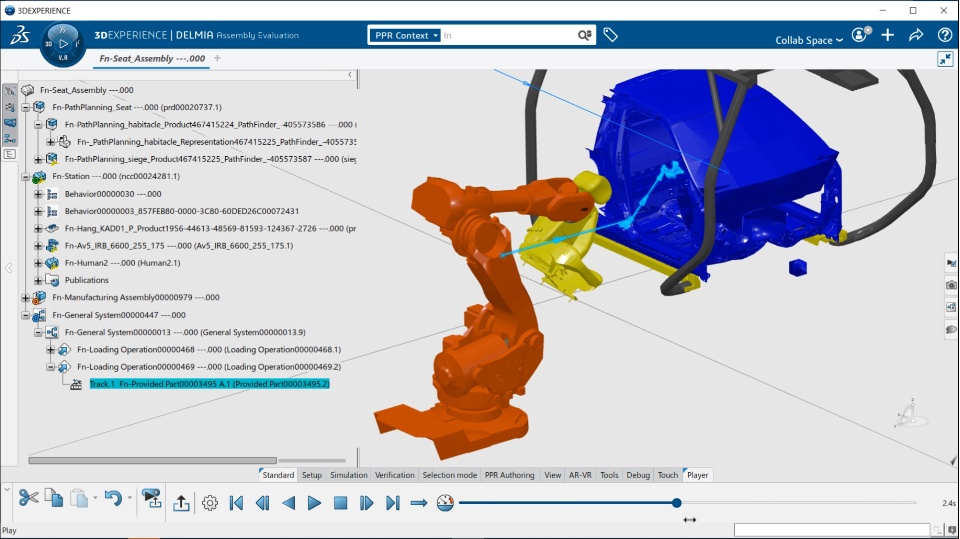
Task: Click the tree horizontal scrollbar
Action: pos(152,460)
